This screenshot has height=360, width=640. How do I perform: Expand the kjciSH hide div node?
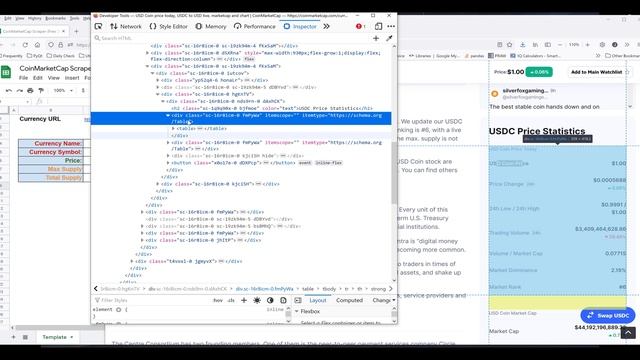(x=168, y=156)
